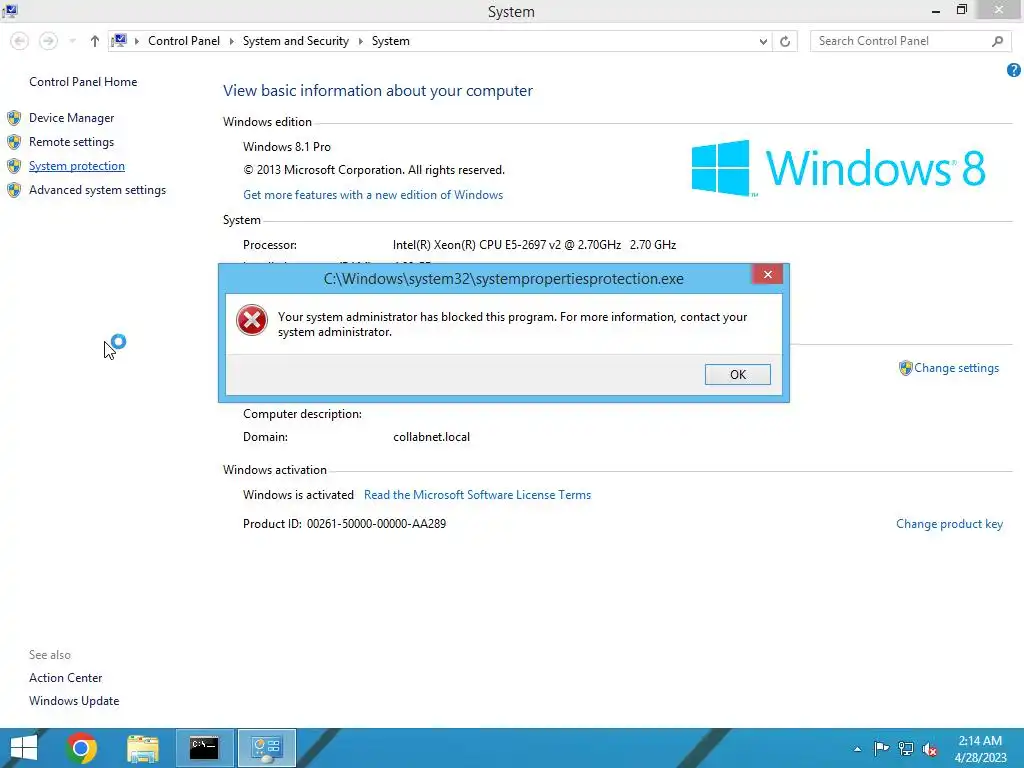Show hidden tray icons arrow
This screenshot has height=768, width=1024.
click(x=857, y=749)
